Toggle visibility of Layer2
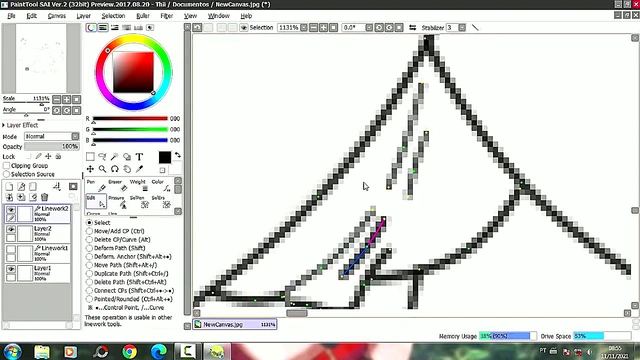Viewport: 640px width, 360px height. [x=11, y=229]
